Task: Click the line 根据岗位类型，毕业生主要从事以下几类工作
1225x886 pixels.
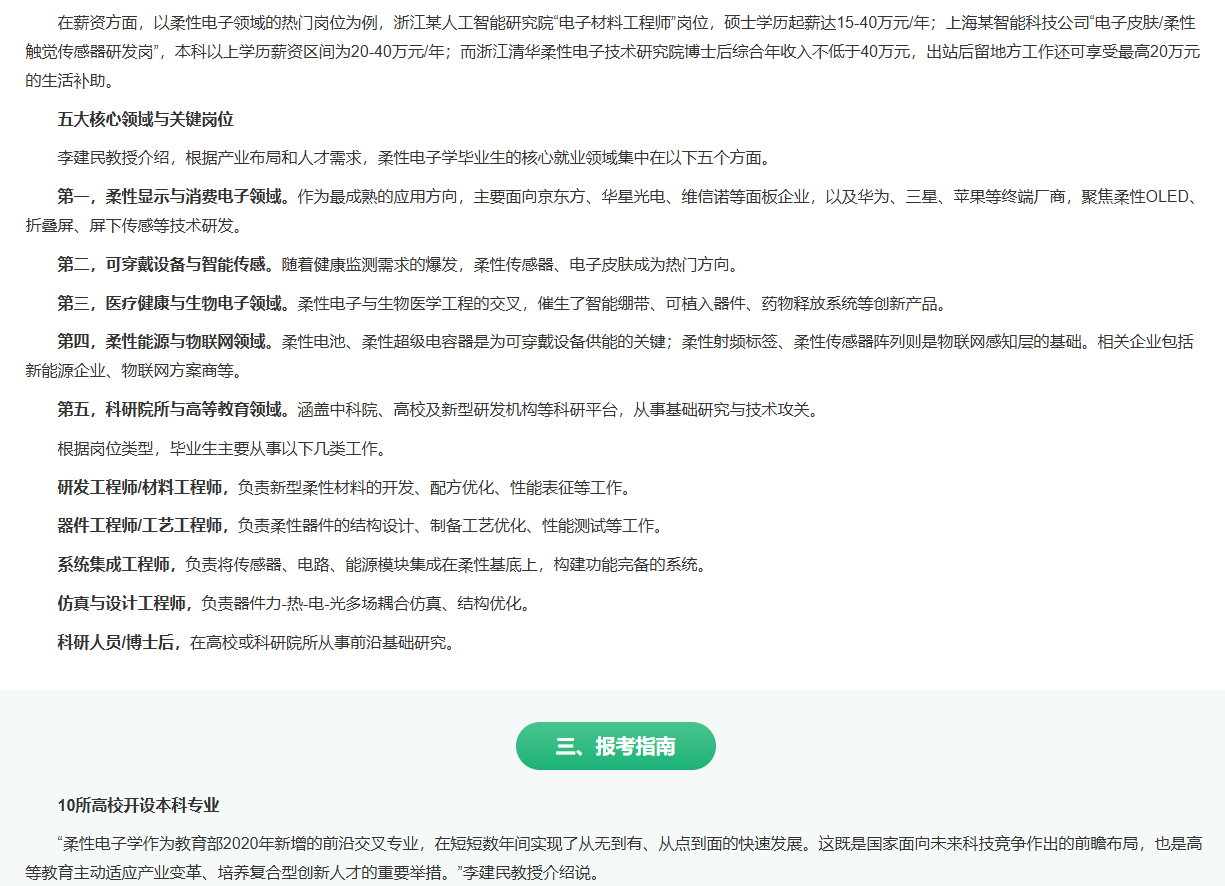Action: [x=222, y=449]
